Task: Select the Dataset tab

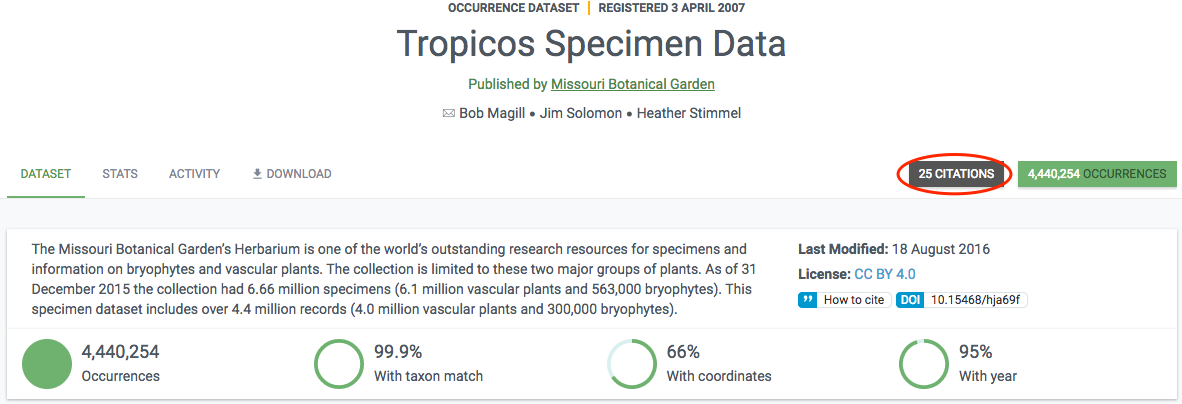Action: 46,173
